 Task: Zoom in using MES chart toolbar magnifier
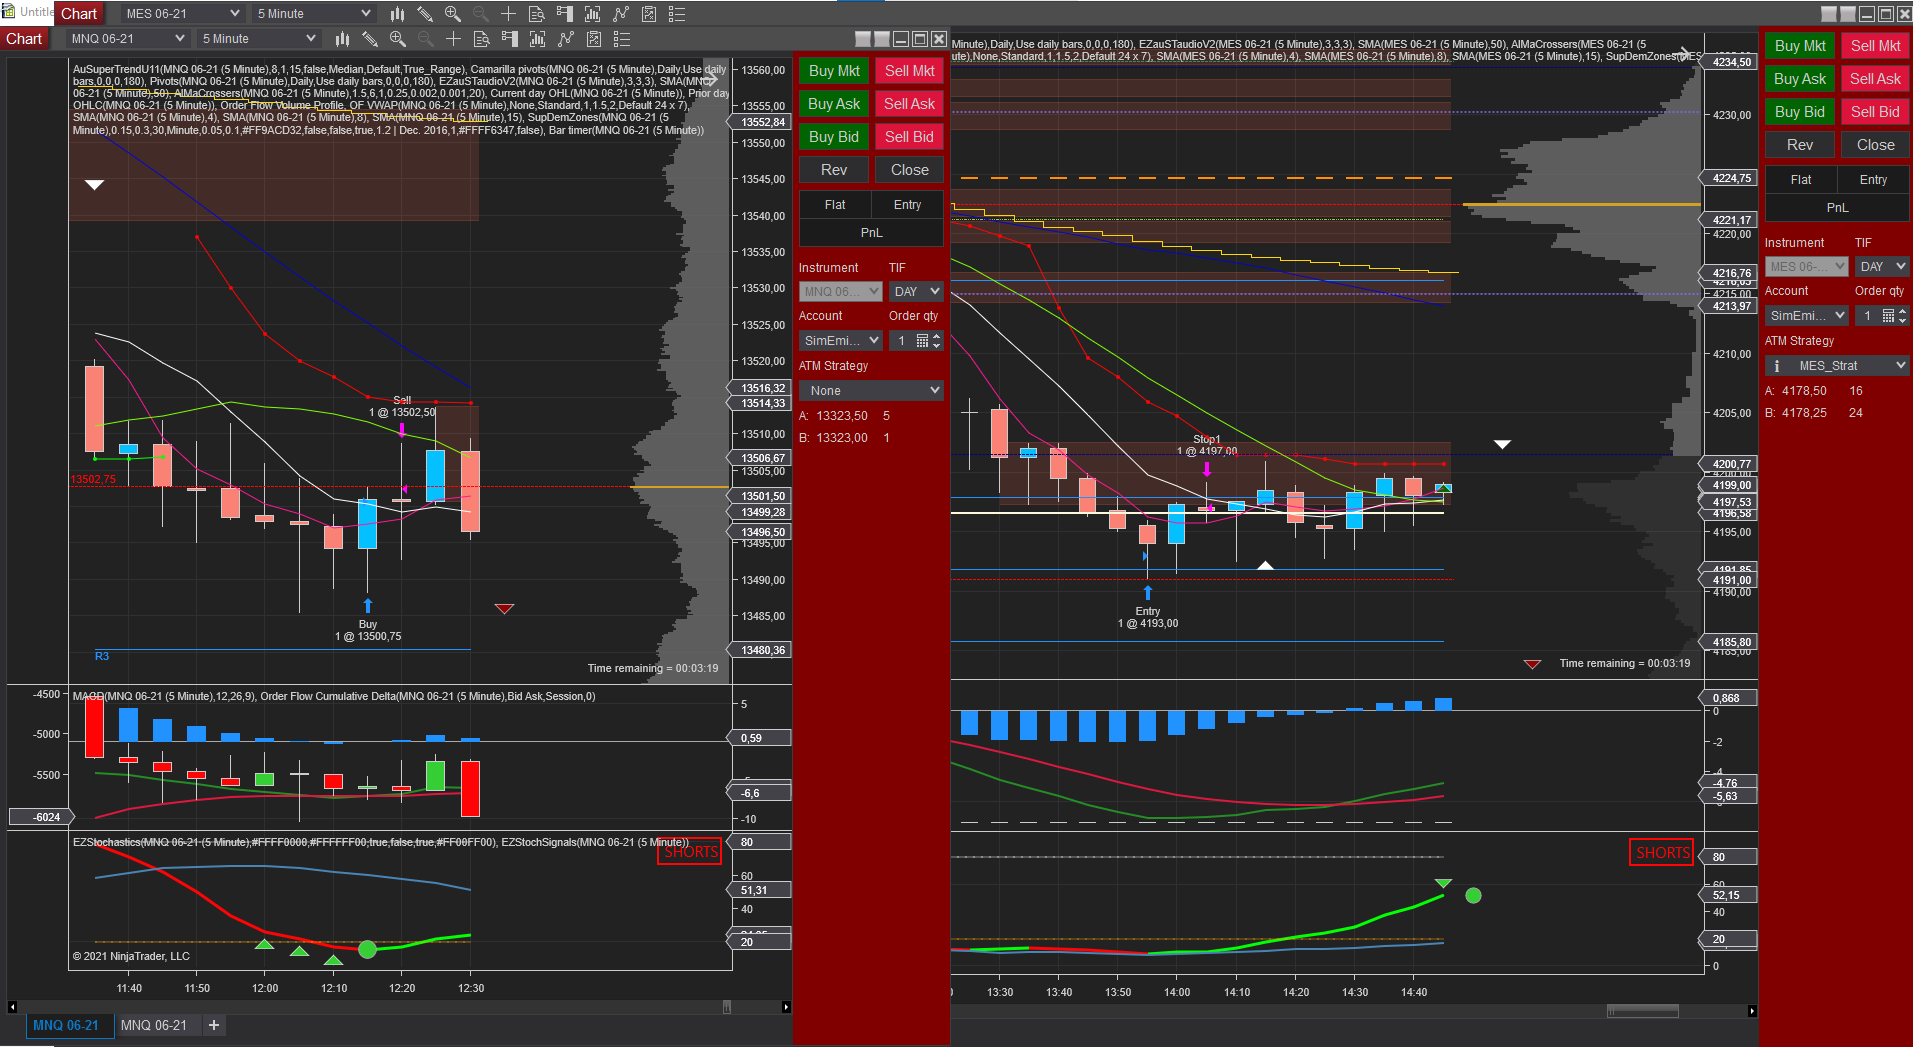pyautogui.click(x=453, y=14)
